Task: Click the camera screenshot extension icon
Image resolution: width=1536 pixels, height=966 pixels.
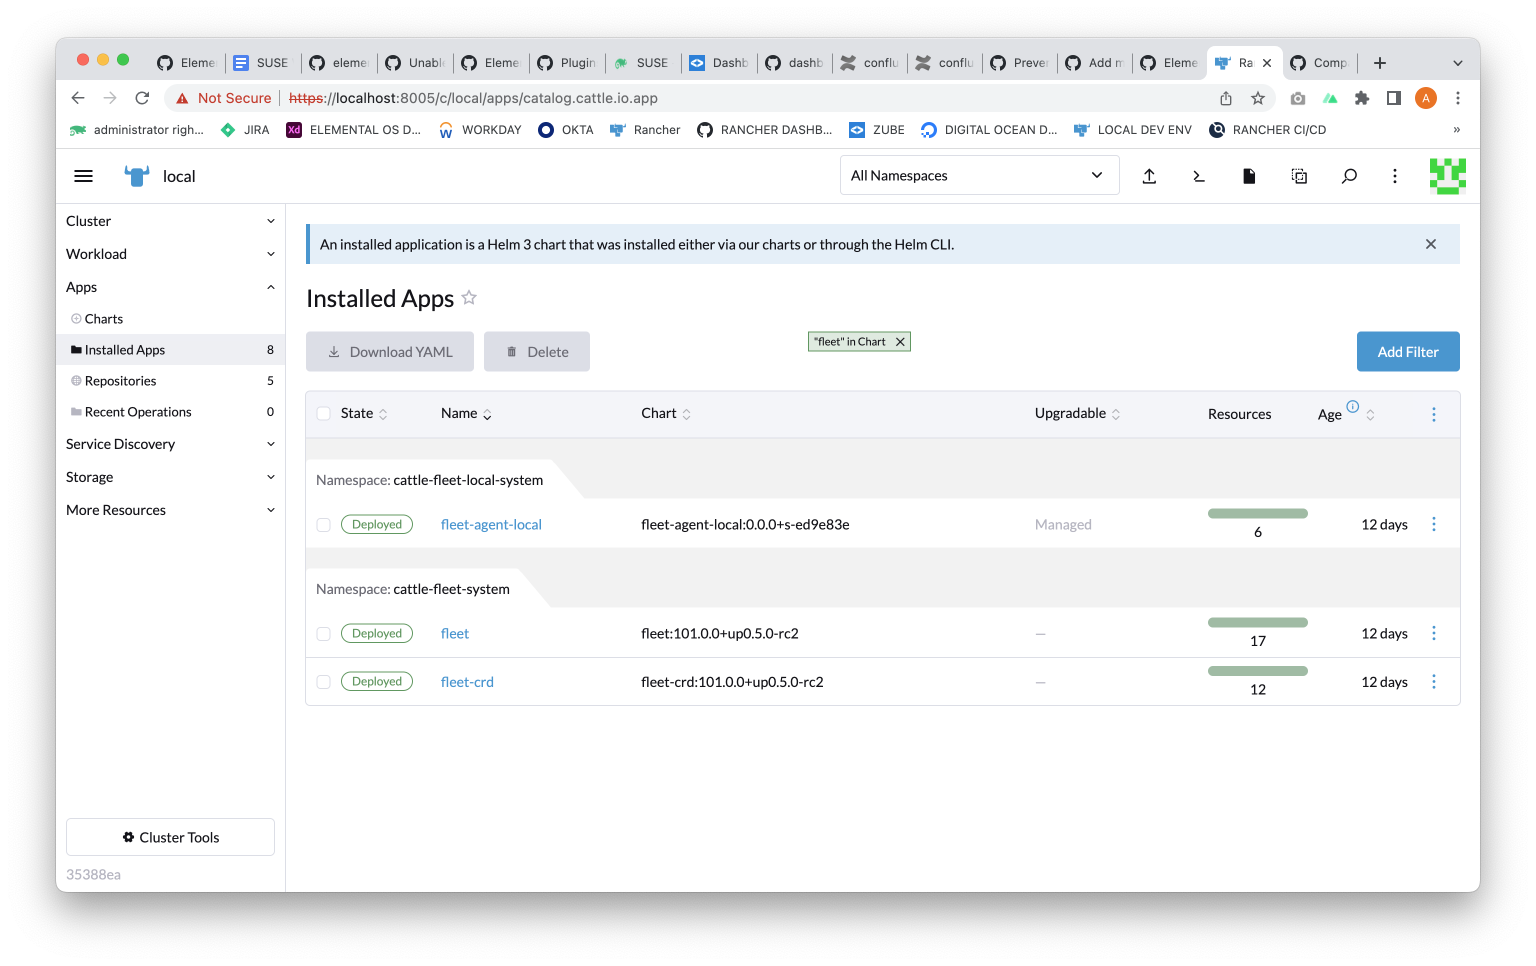Action: pos(1298,98)
